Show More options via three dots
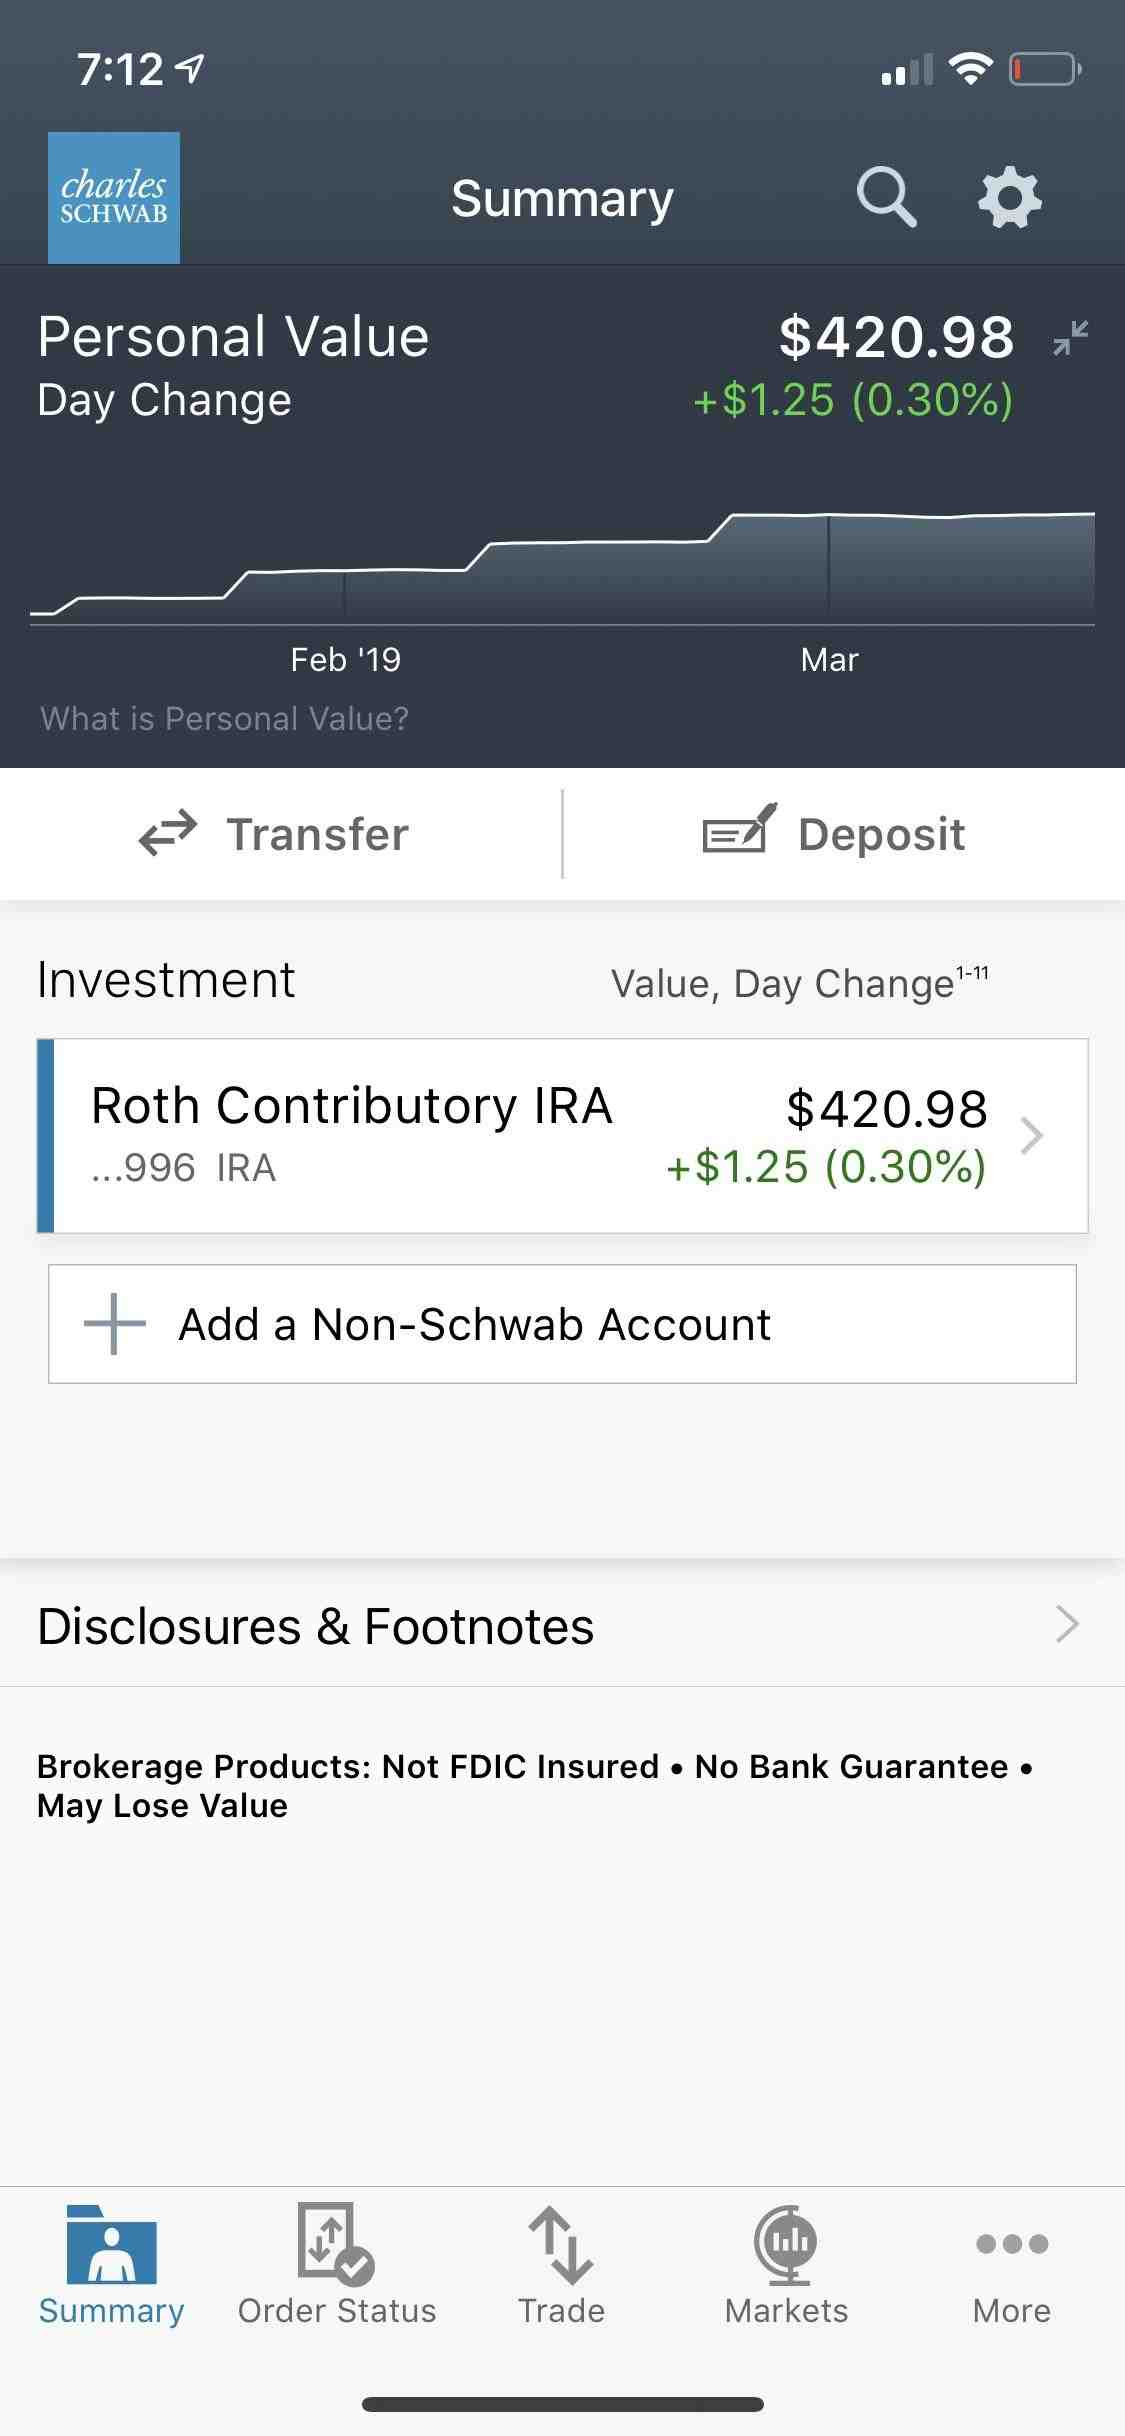Image resolution: width=1125 pixels, height=2436 pixels. coord(1011,2264)
